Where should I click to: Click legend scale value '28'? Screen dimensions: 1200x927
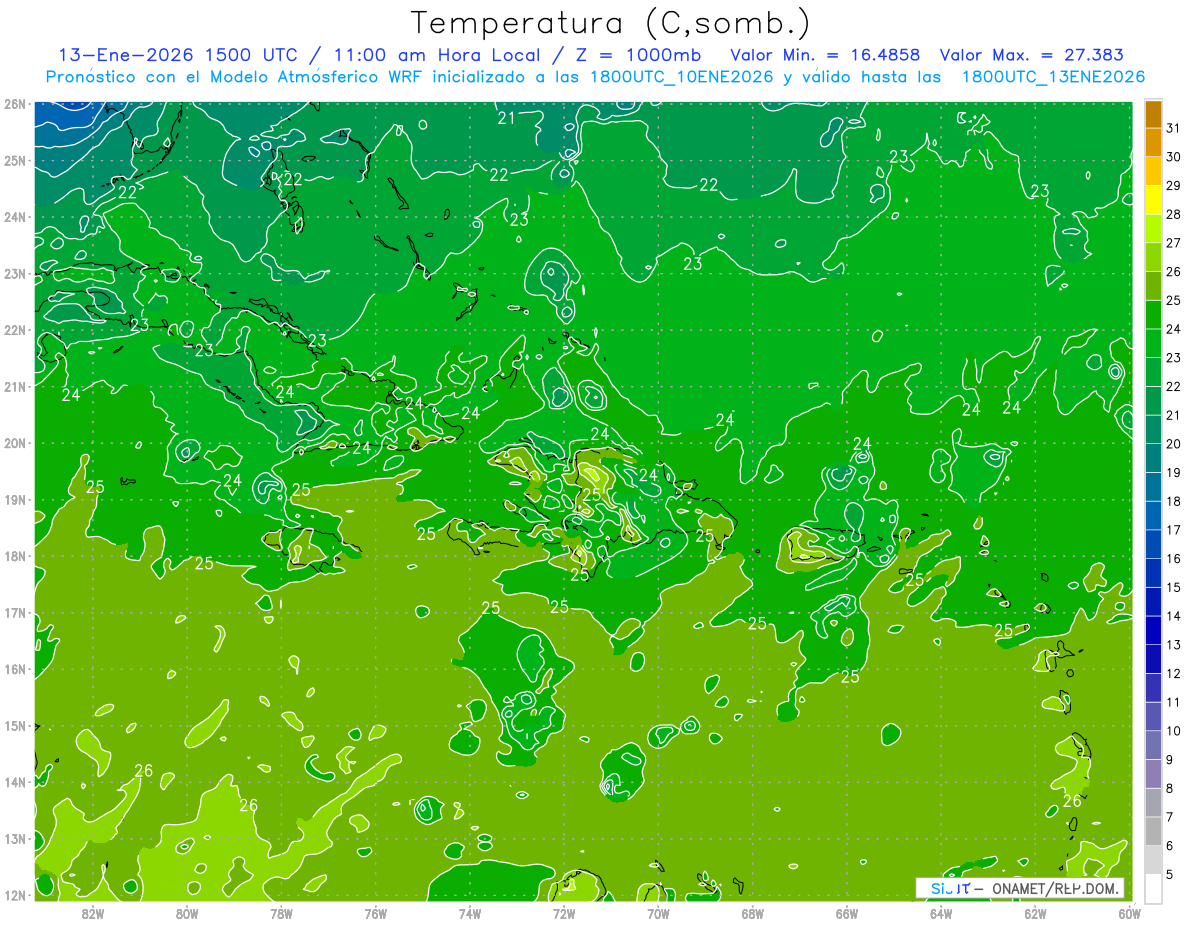tap(1174, 215)
